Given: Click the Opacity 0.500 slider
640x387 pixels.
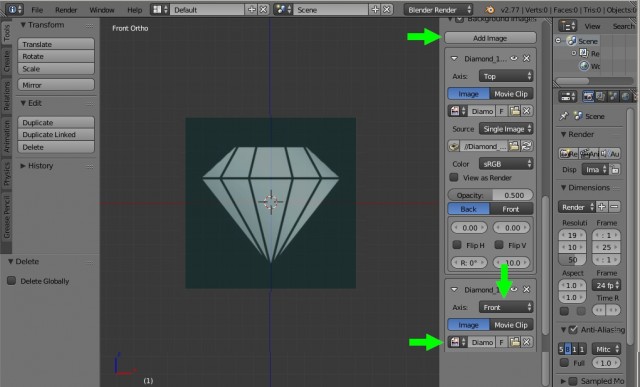Looking at the screenshot, I should coord(490,195).
